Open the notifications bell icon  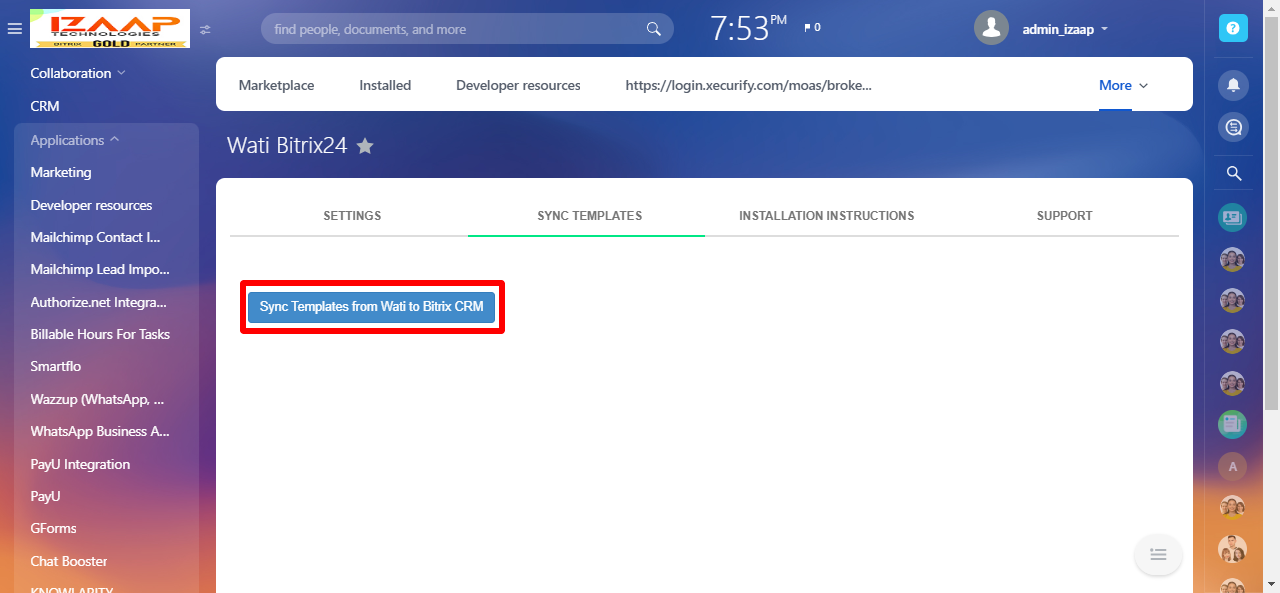pos(1233,86)
